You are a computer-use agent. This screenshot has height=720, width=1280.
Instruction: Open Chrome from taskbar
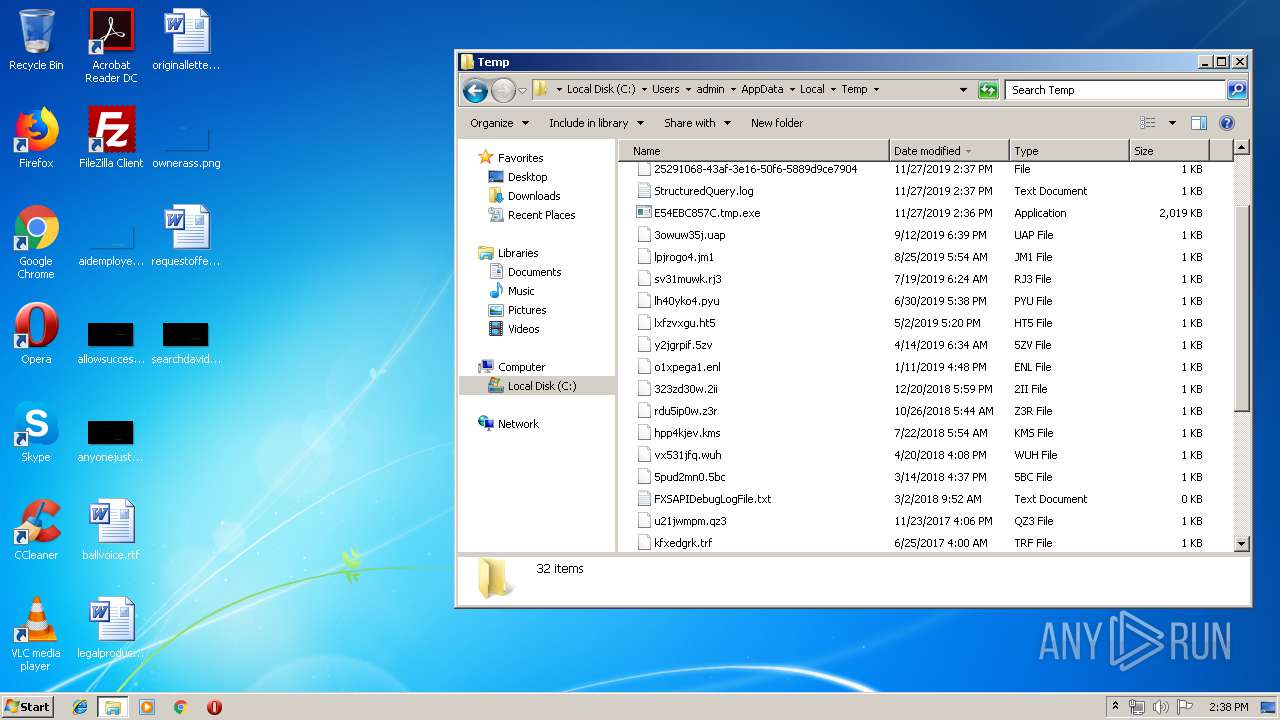coord(181,707)
